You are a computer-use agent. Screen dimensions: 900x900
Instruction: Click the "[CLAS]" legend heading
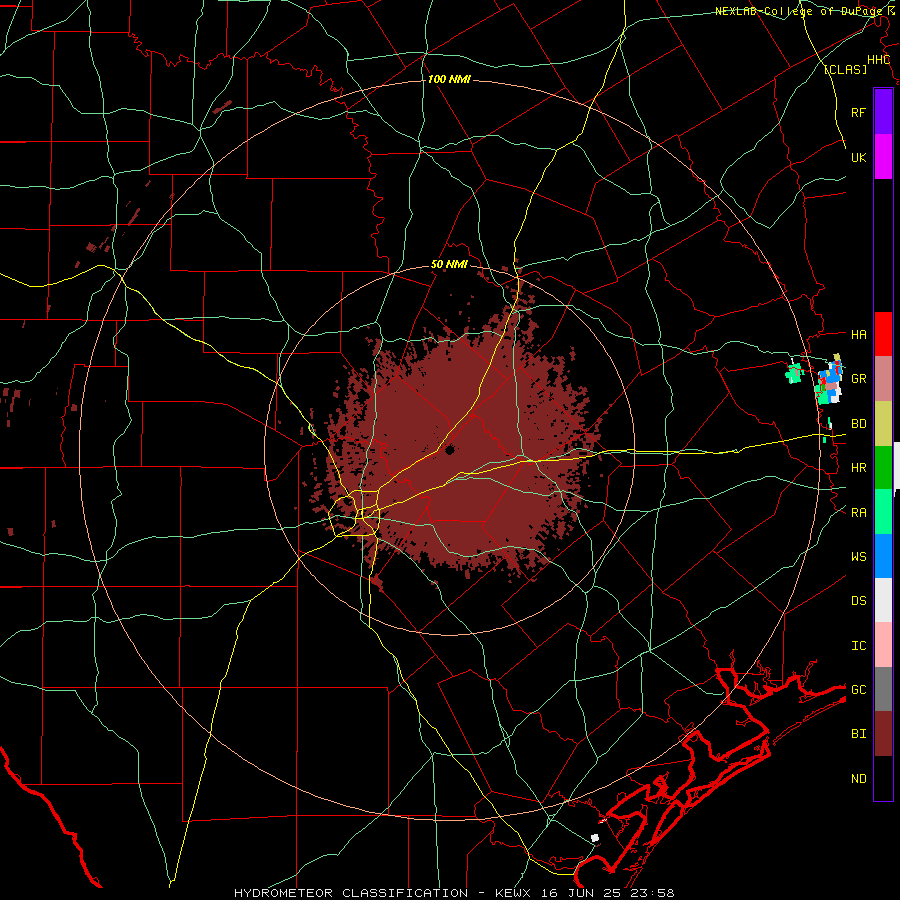pyautogui.click(x=845, y=69)
